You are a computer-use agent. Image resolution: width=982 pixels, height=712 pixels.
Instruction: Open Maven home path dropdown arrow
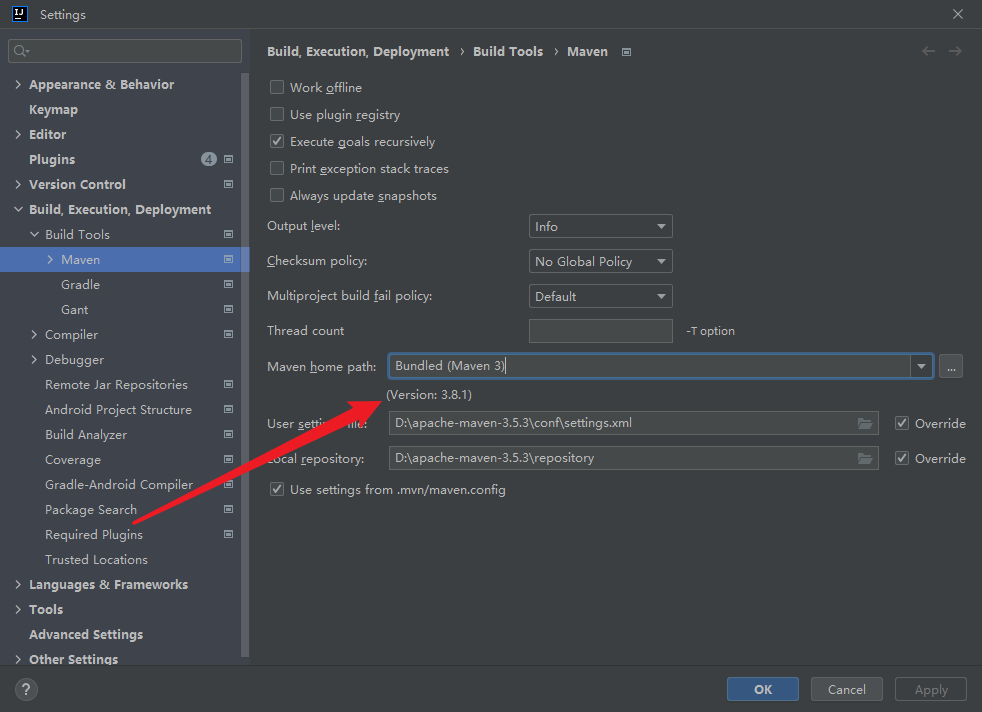[921, 366]
